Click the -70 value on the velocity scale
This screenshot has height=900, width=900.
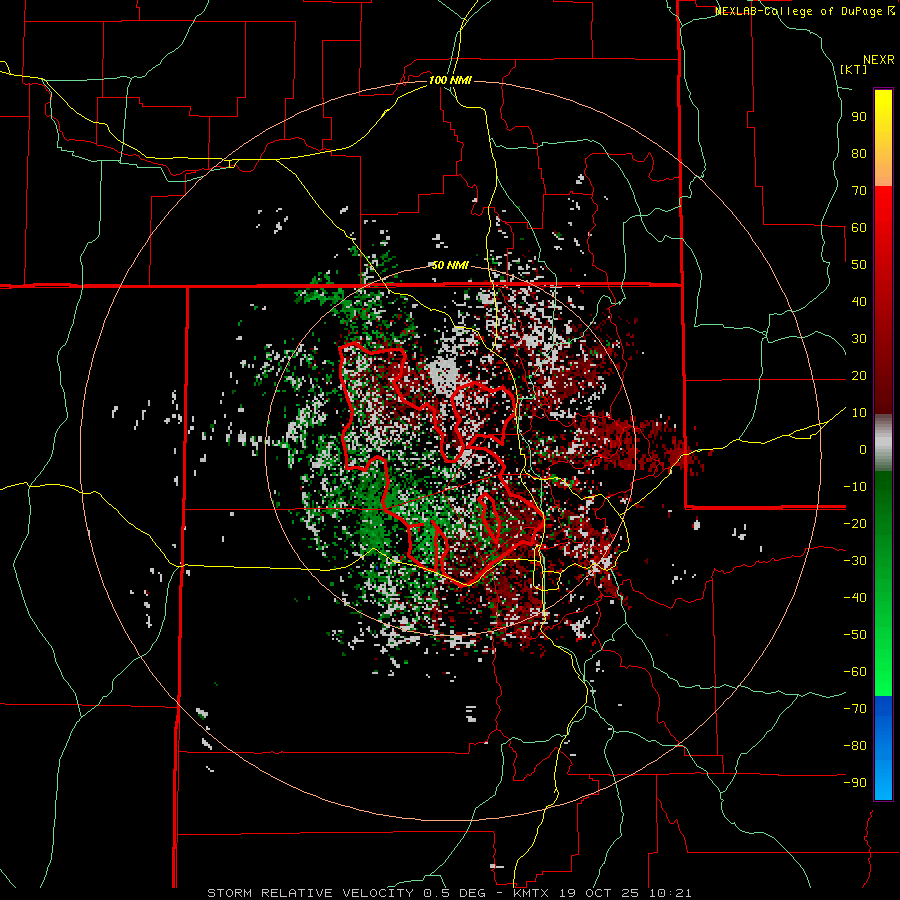855,709
